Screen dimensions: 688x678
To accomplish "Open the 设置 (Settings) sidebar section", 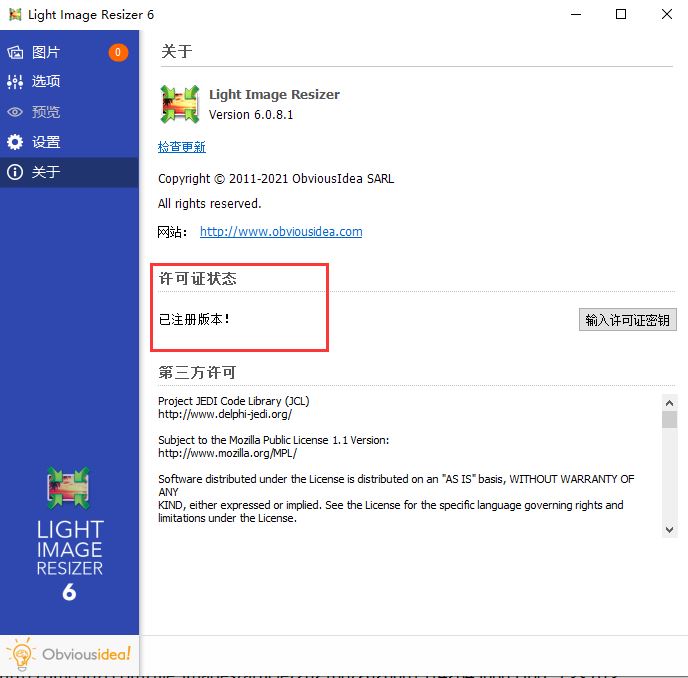I will 69,142.
